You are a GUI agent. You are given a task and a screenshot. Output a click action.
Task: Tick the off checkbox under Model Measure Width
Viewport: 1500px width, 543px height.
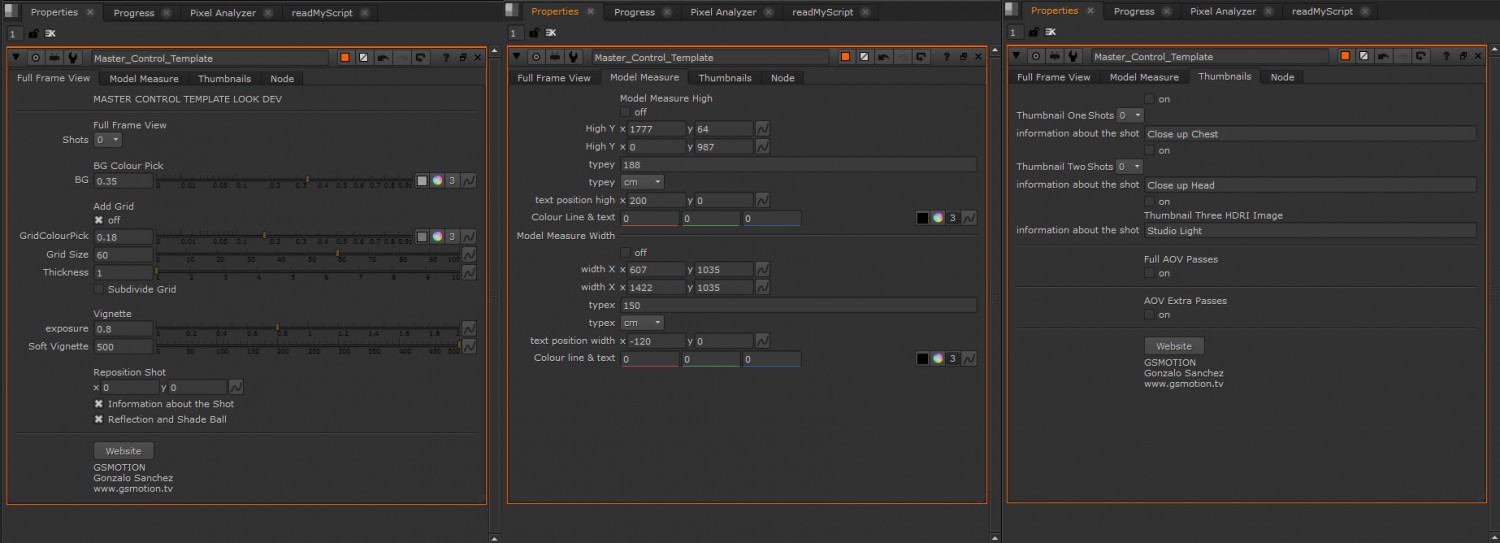click(625, 252)
